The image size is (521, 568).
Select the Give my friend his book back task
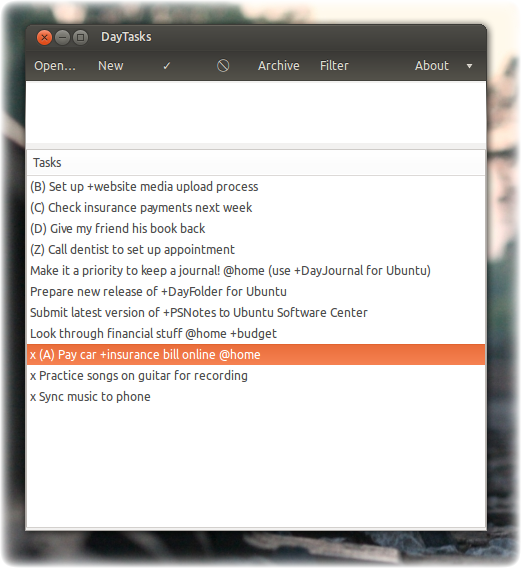tap(256, 229)
